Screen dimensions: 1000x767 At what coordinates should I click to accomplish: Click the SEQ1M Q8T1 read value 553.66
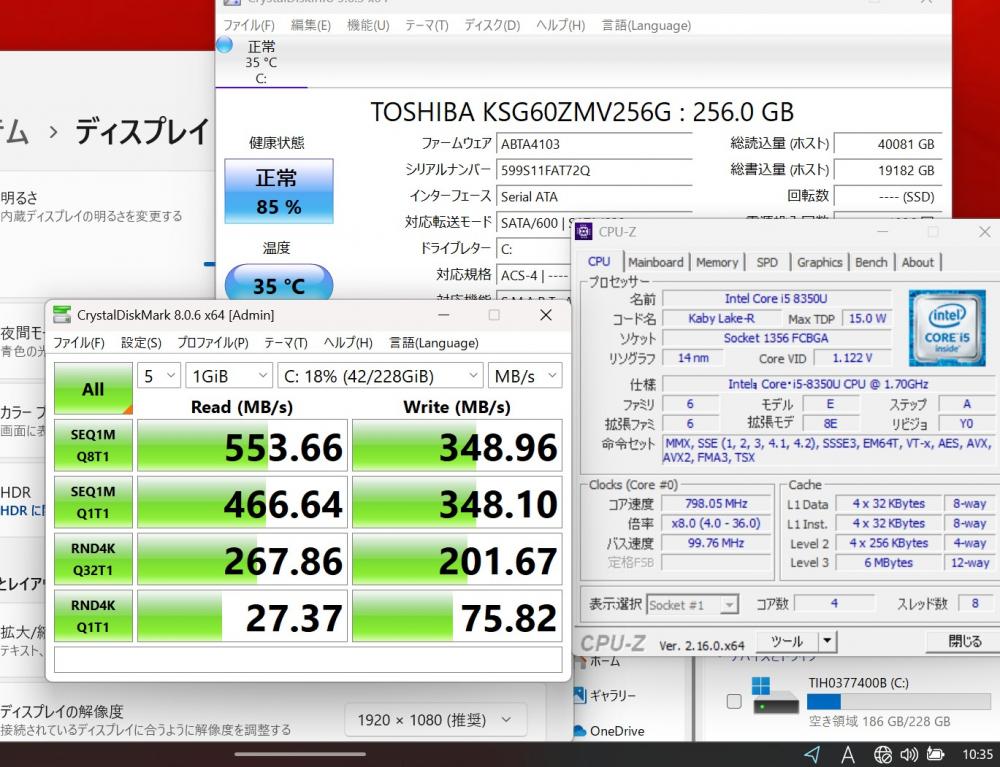243,446
